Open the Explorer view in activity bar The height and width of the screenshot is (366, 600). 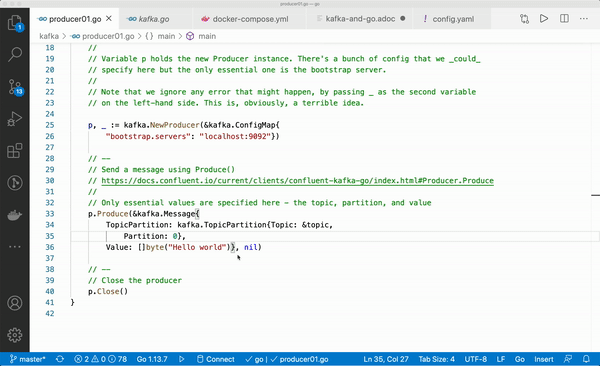point(15,23)
